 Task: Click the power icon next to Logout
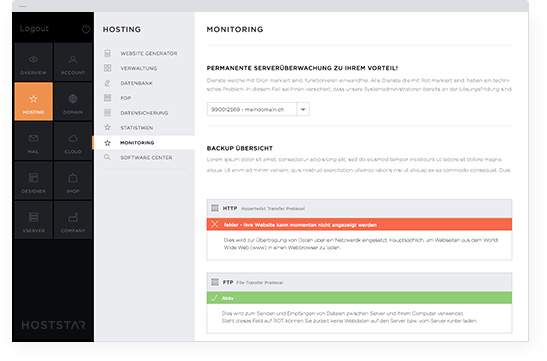pyautogui.click(x=86, y=29)
